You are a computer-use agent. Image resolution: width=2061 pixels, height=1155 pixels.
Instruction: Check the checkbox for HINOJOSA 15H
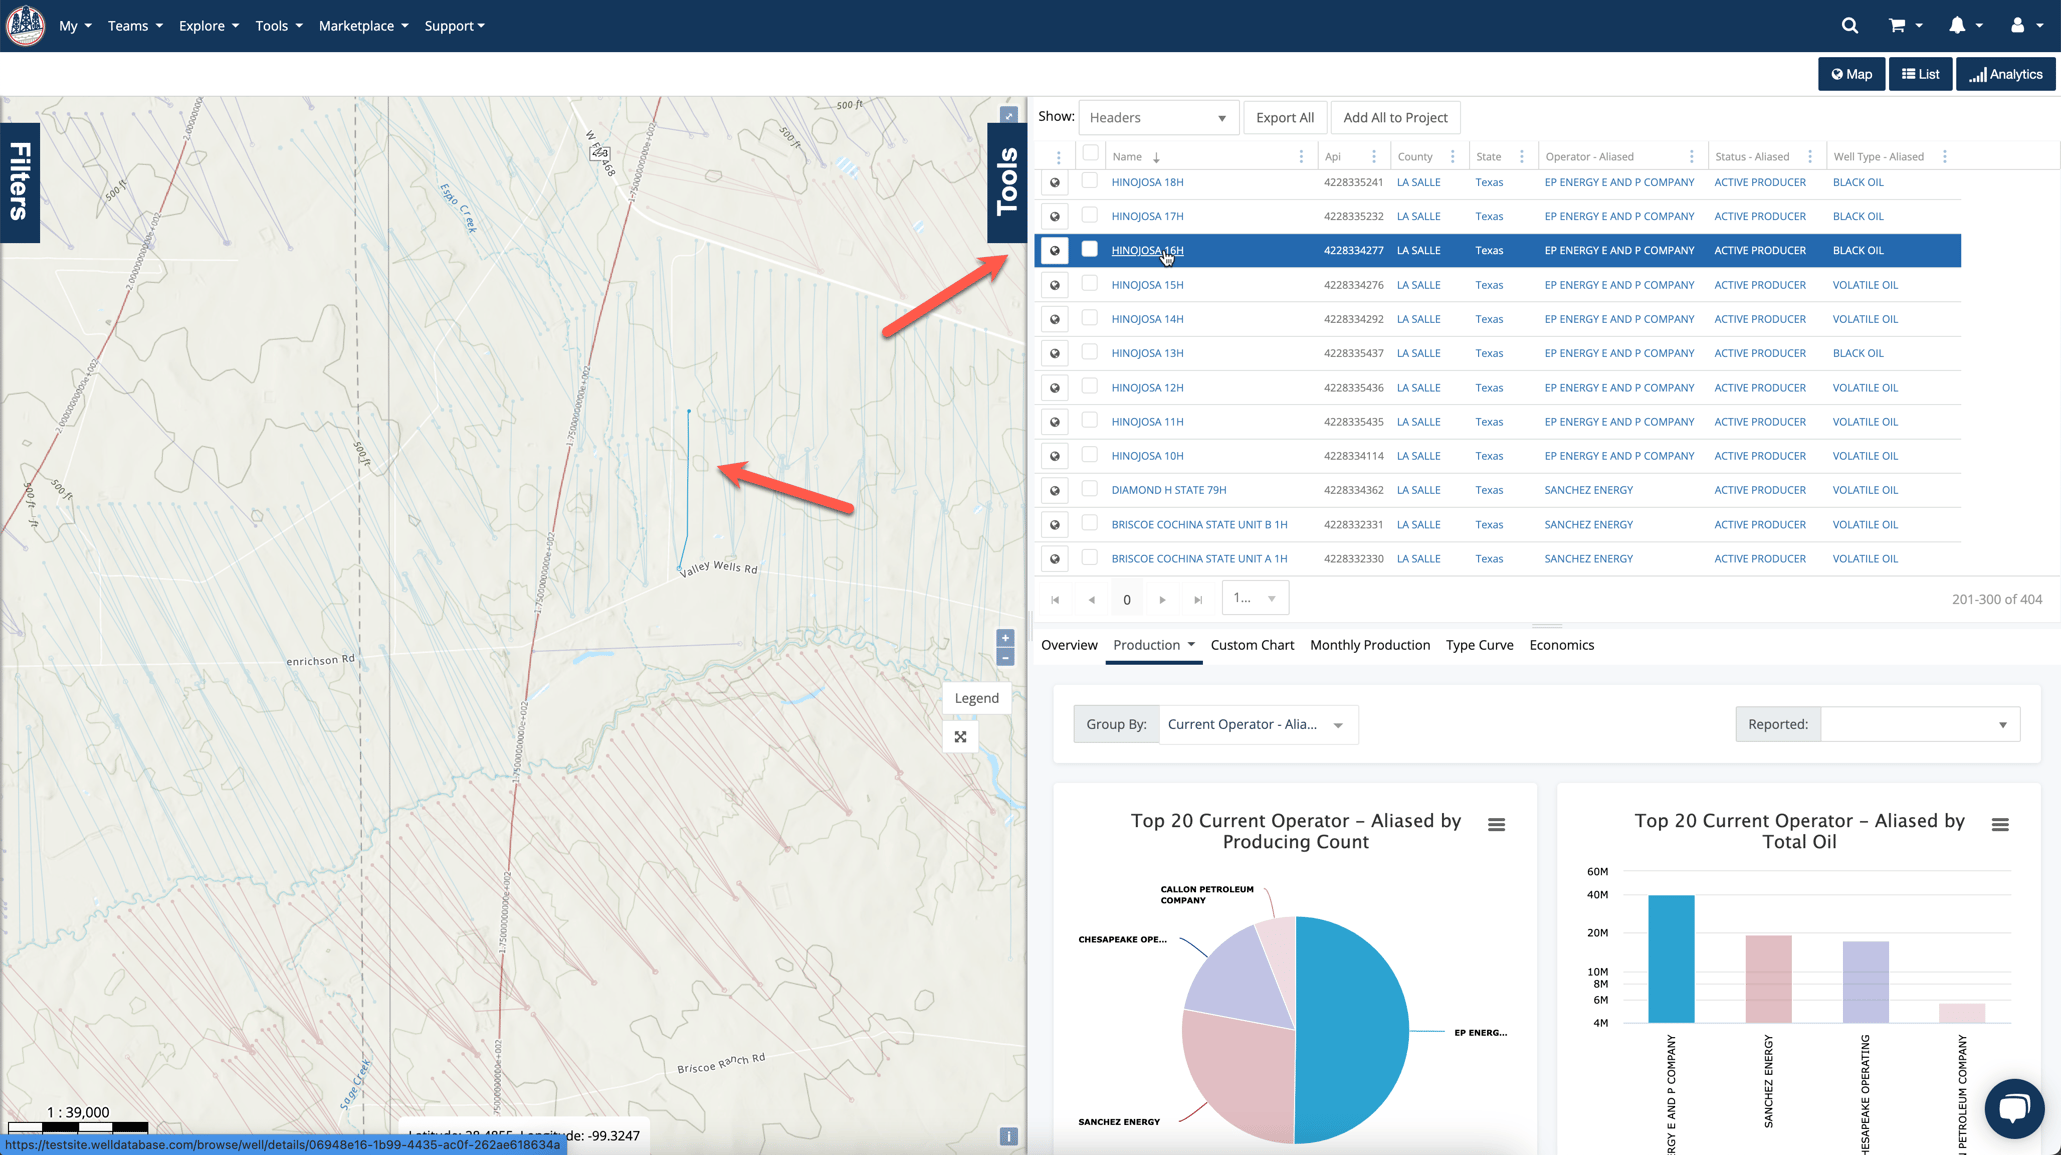pyautogui.click(x=1089, y=284)
